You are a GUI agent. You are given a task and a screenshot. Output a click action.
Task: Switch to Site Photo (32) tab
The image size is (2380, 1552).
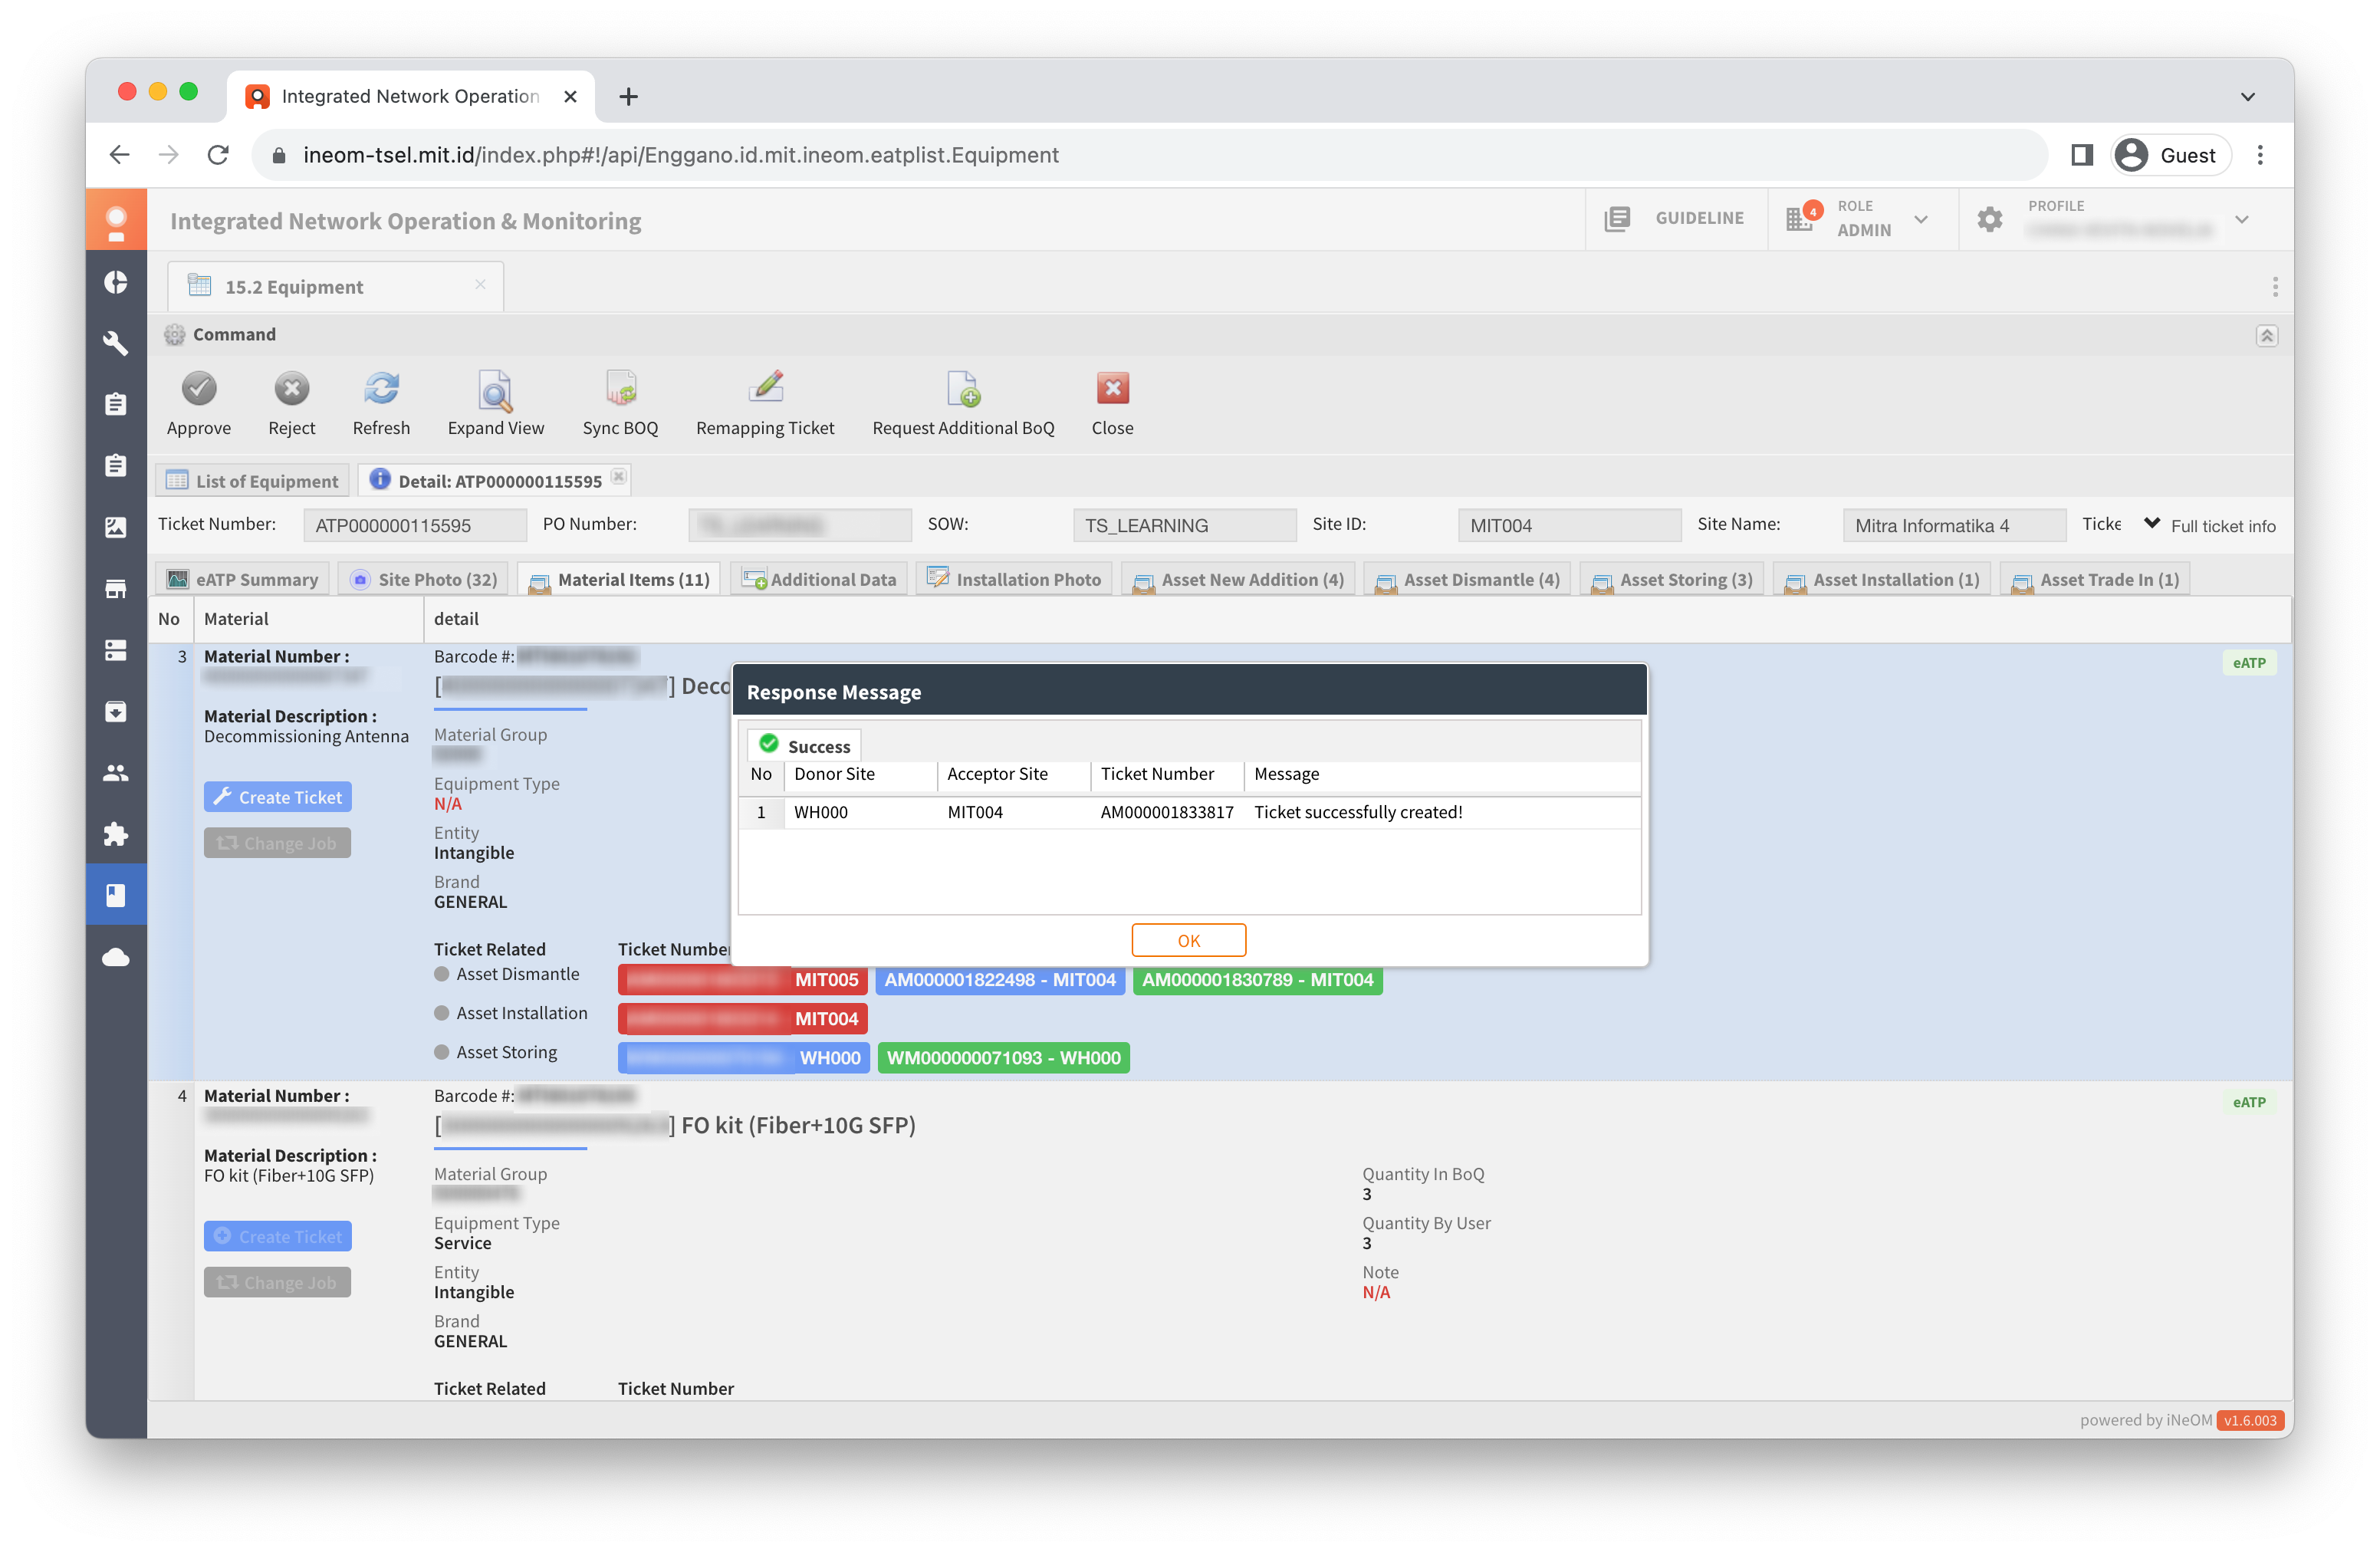click(423, 580)
